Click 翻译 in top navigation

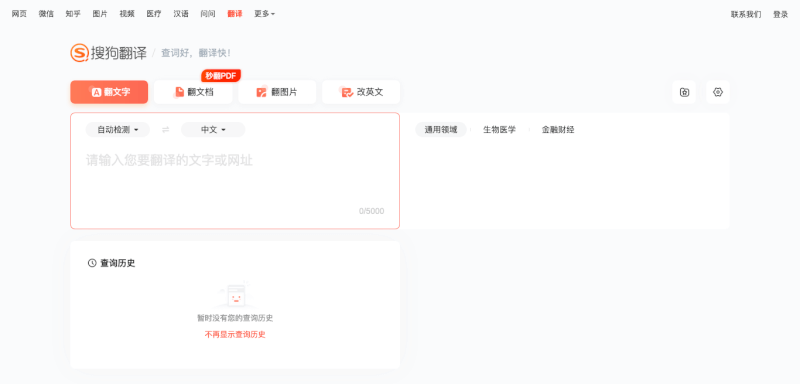(x=235, y=14)
